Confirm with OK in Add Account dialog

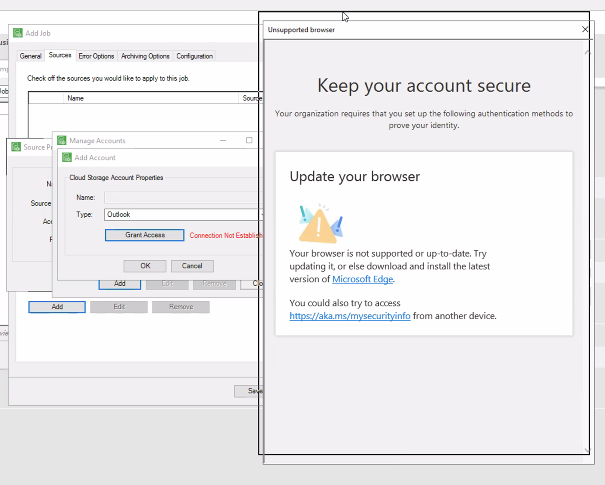pos(145,266)
